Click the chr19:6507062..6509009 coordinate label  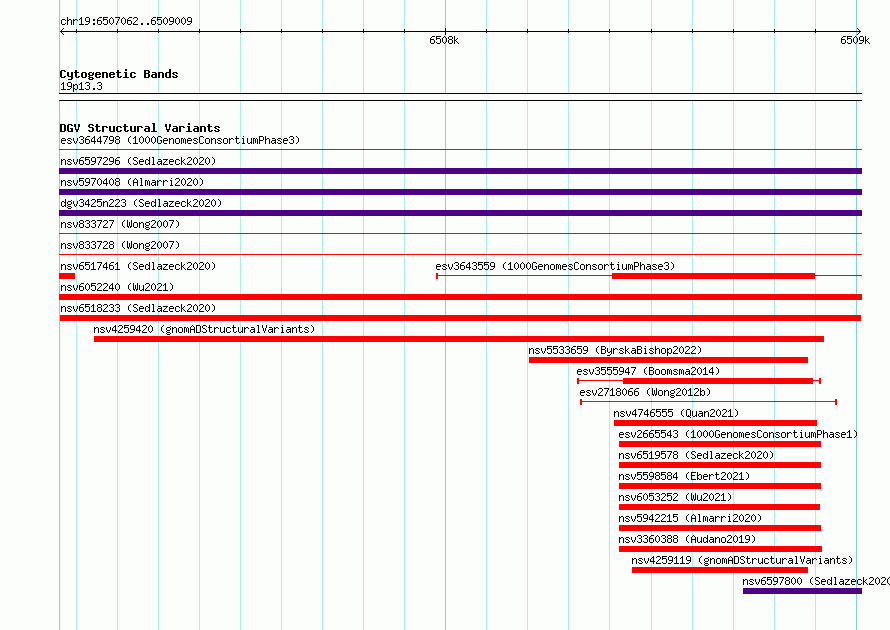coord(126,21)
